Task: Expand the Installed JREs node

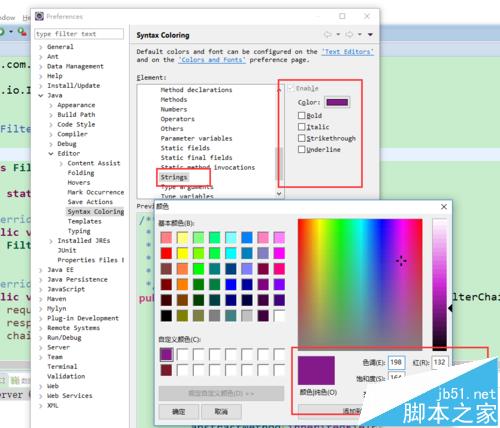Action: click(51, 241)
